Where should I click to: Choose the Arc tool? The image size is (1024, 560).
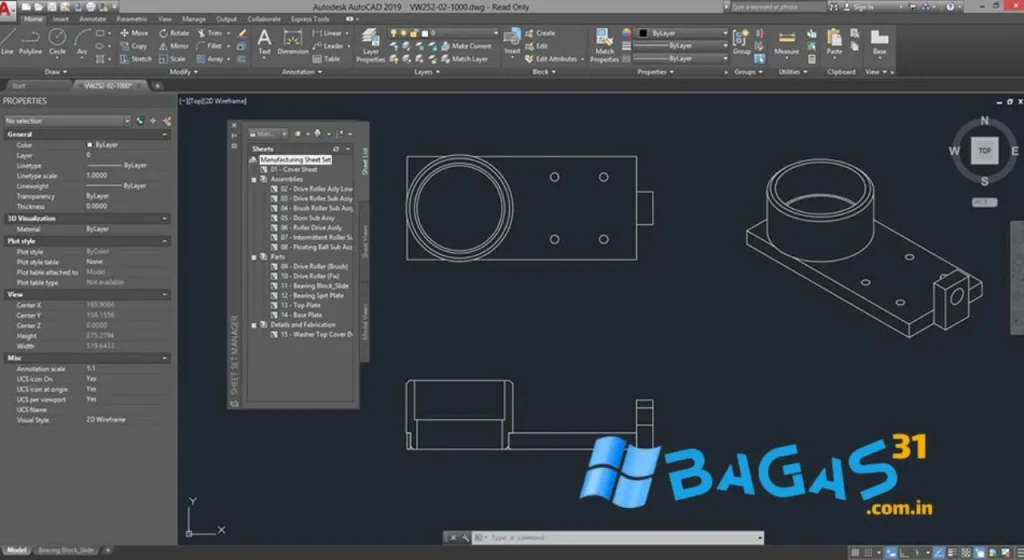pyautogui.click(x=82, y=41)
